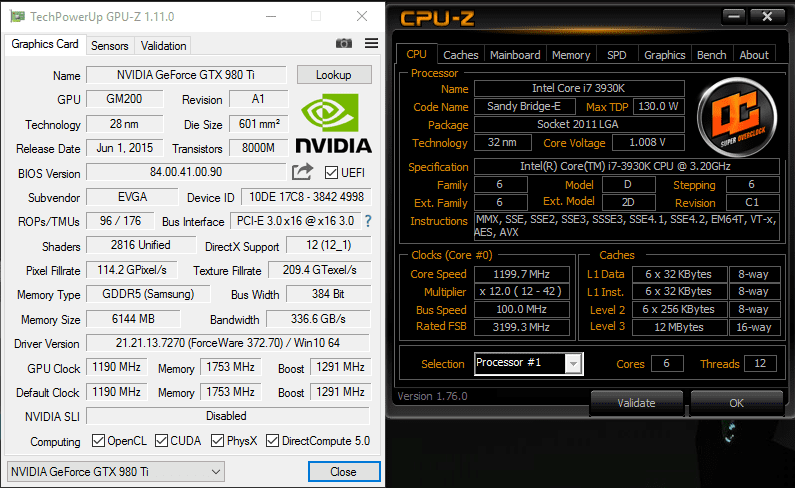Open the SPD tab in CPU-Z
Viewport: 795px width, 488px height.
coord(617,55)
